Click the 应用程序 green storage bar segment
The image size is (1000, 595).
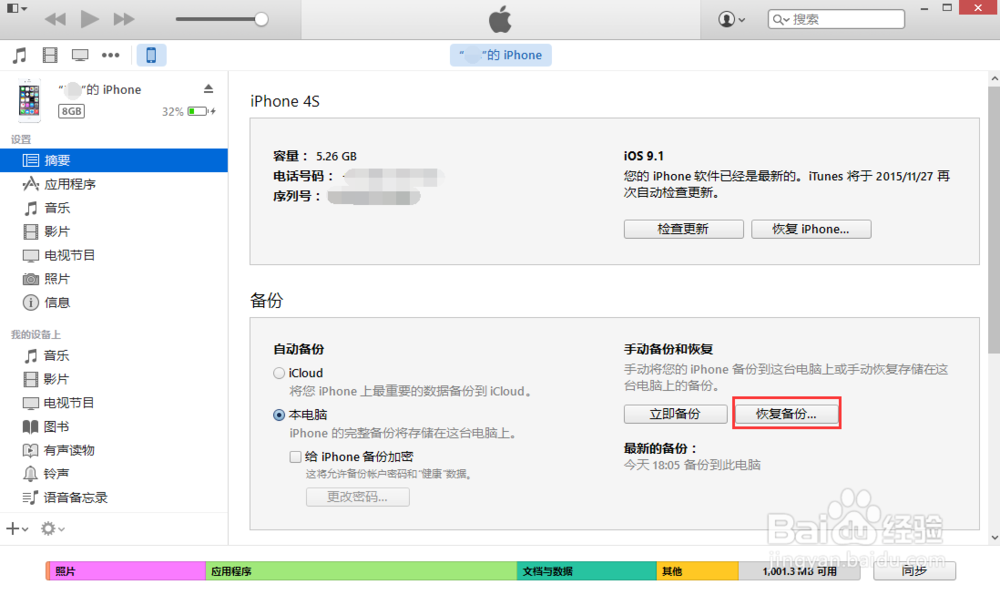[x=361, y=571]
